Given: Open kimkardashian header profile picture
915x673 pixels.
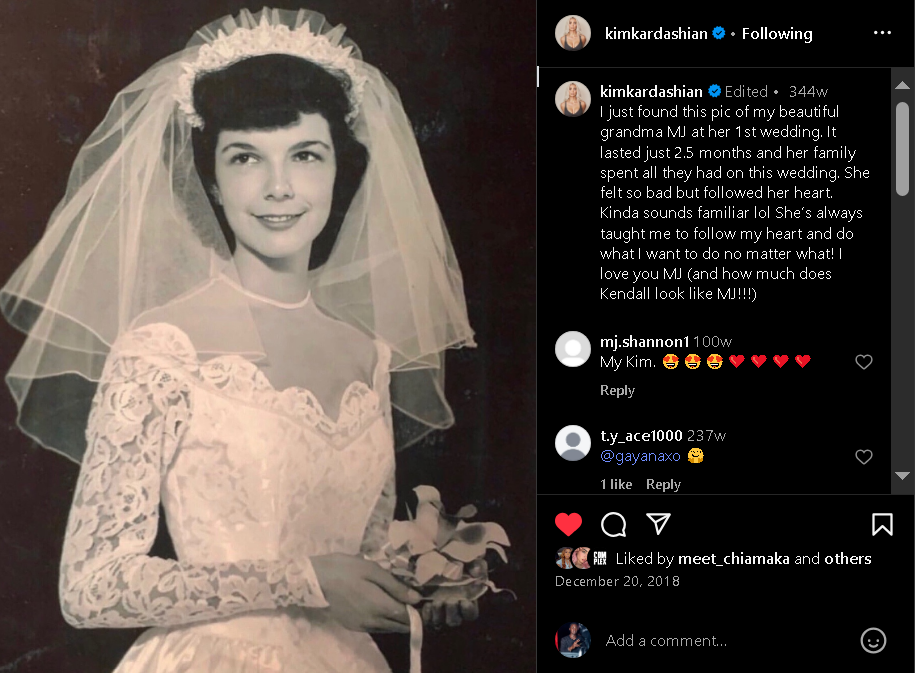Looking at the screenshot, I should point(572,33).
